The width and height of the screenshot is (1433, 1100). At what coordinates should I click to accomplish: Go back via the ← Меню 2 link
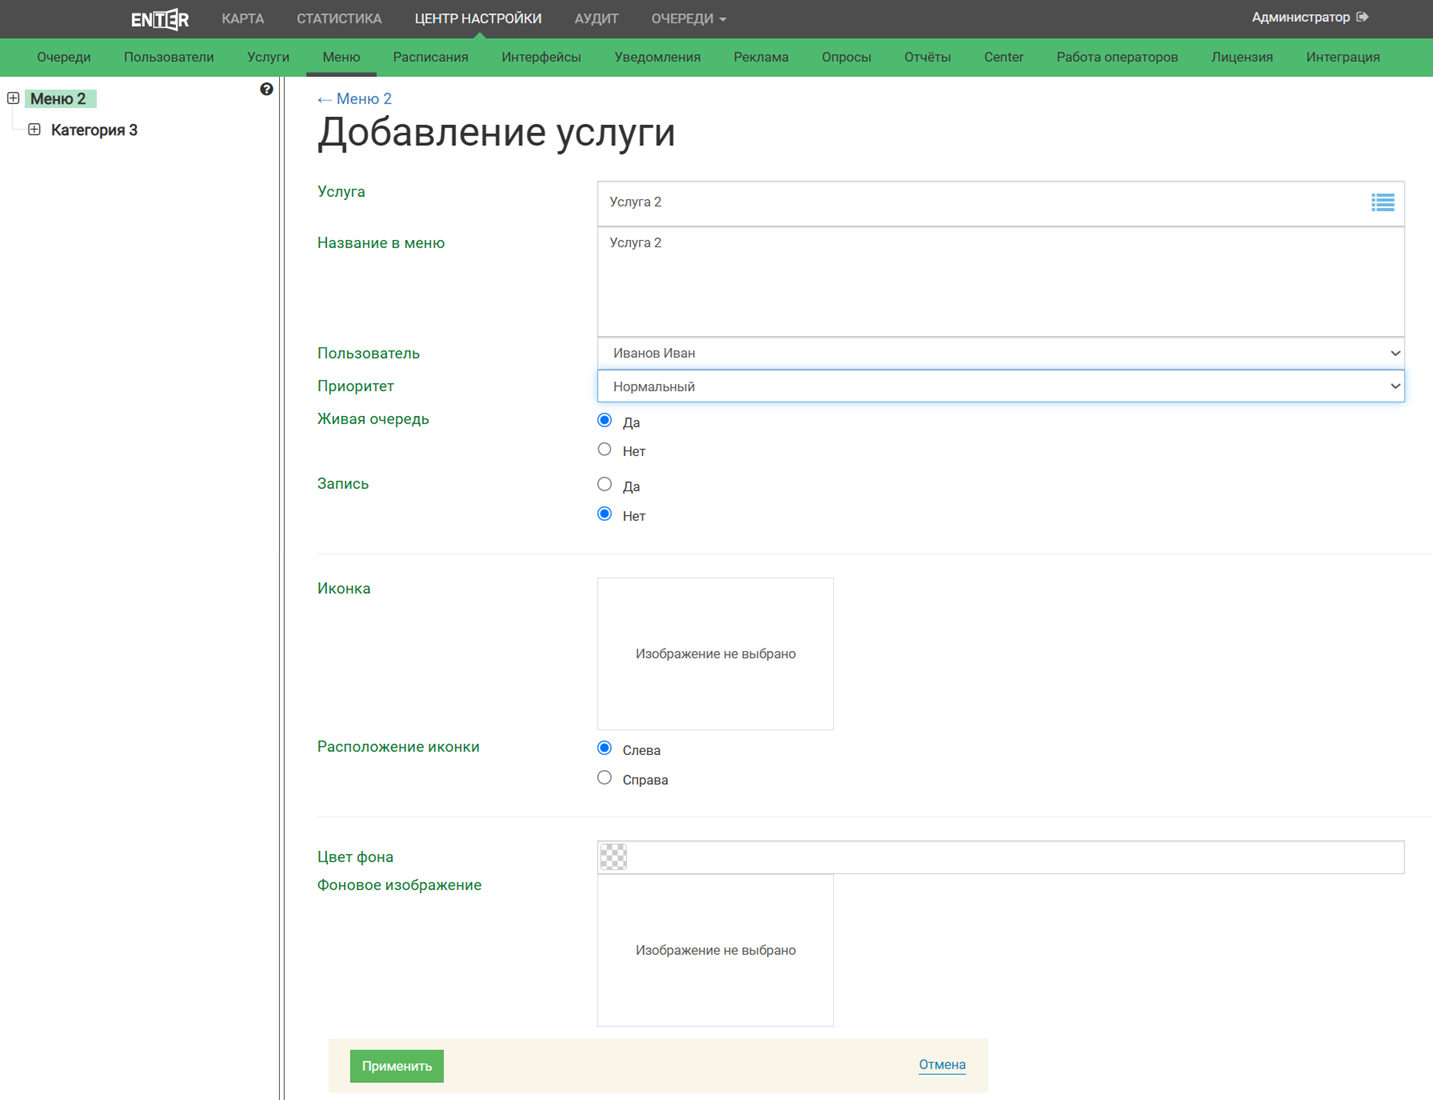coord(354,99)
